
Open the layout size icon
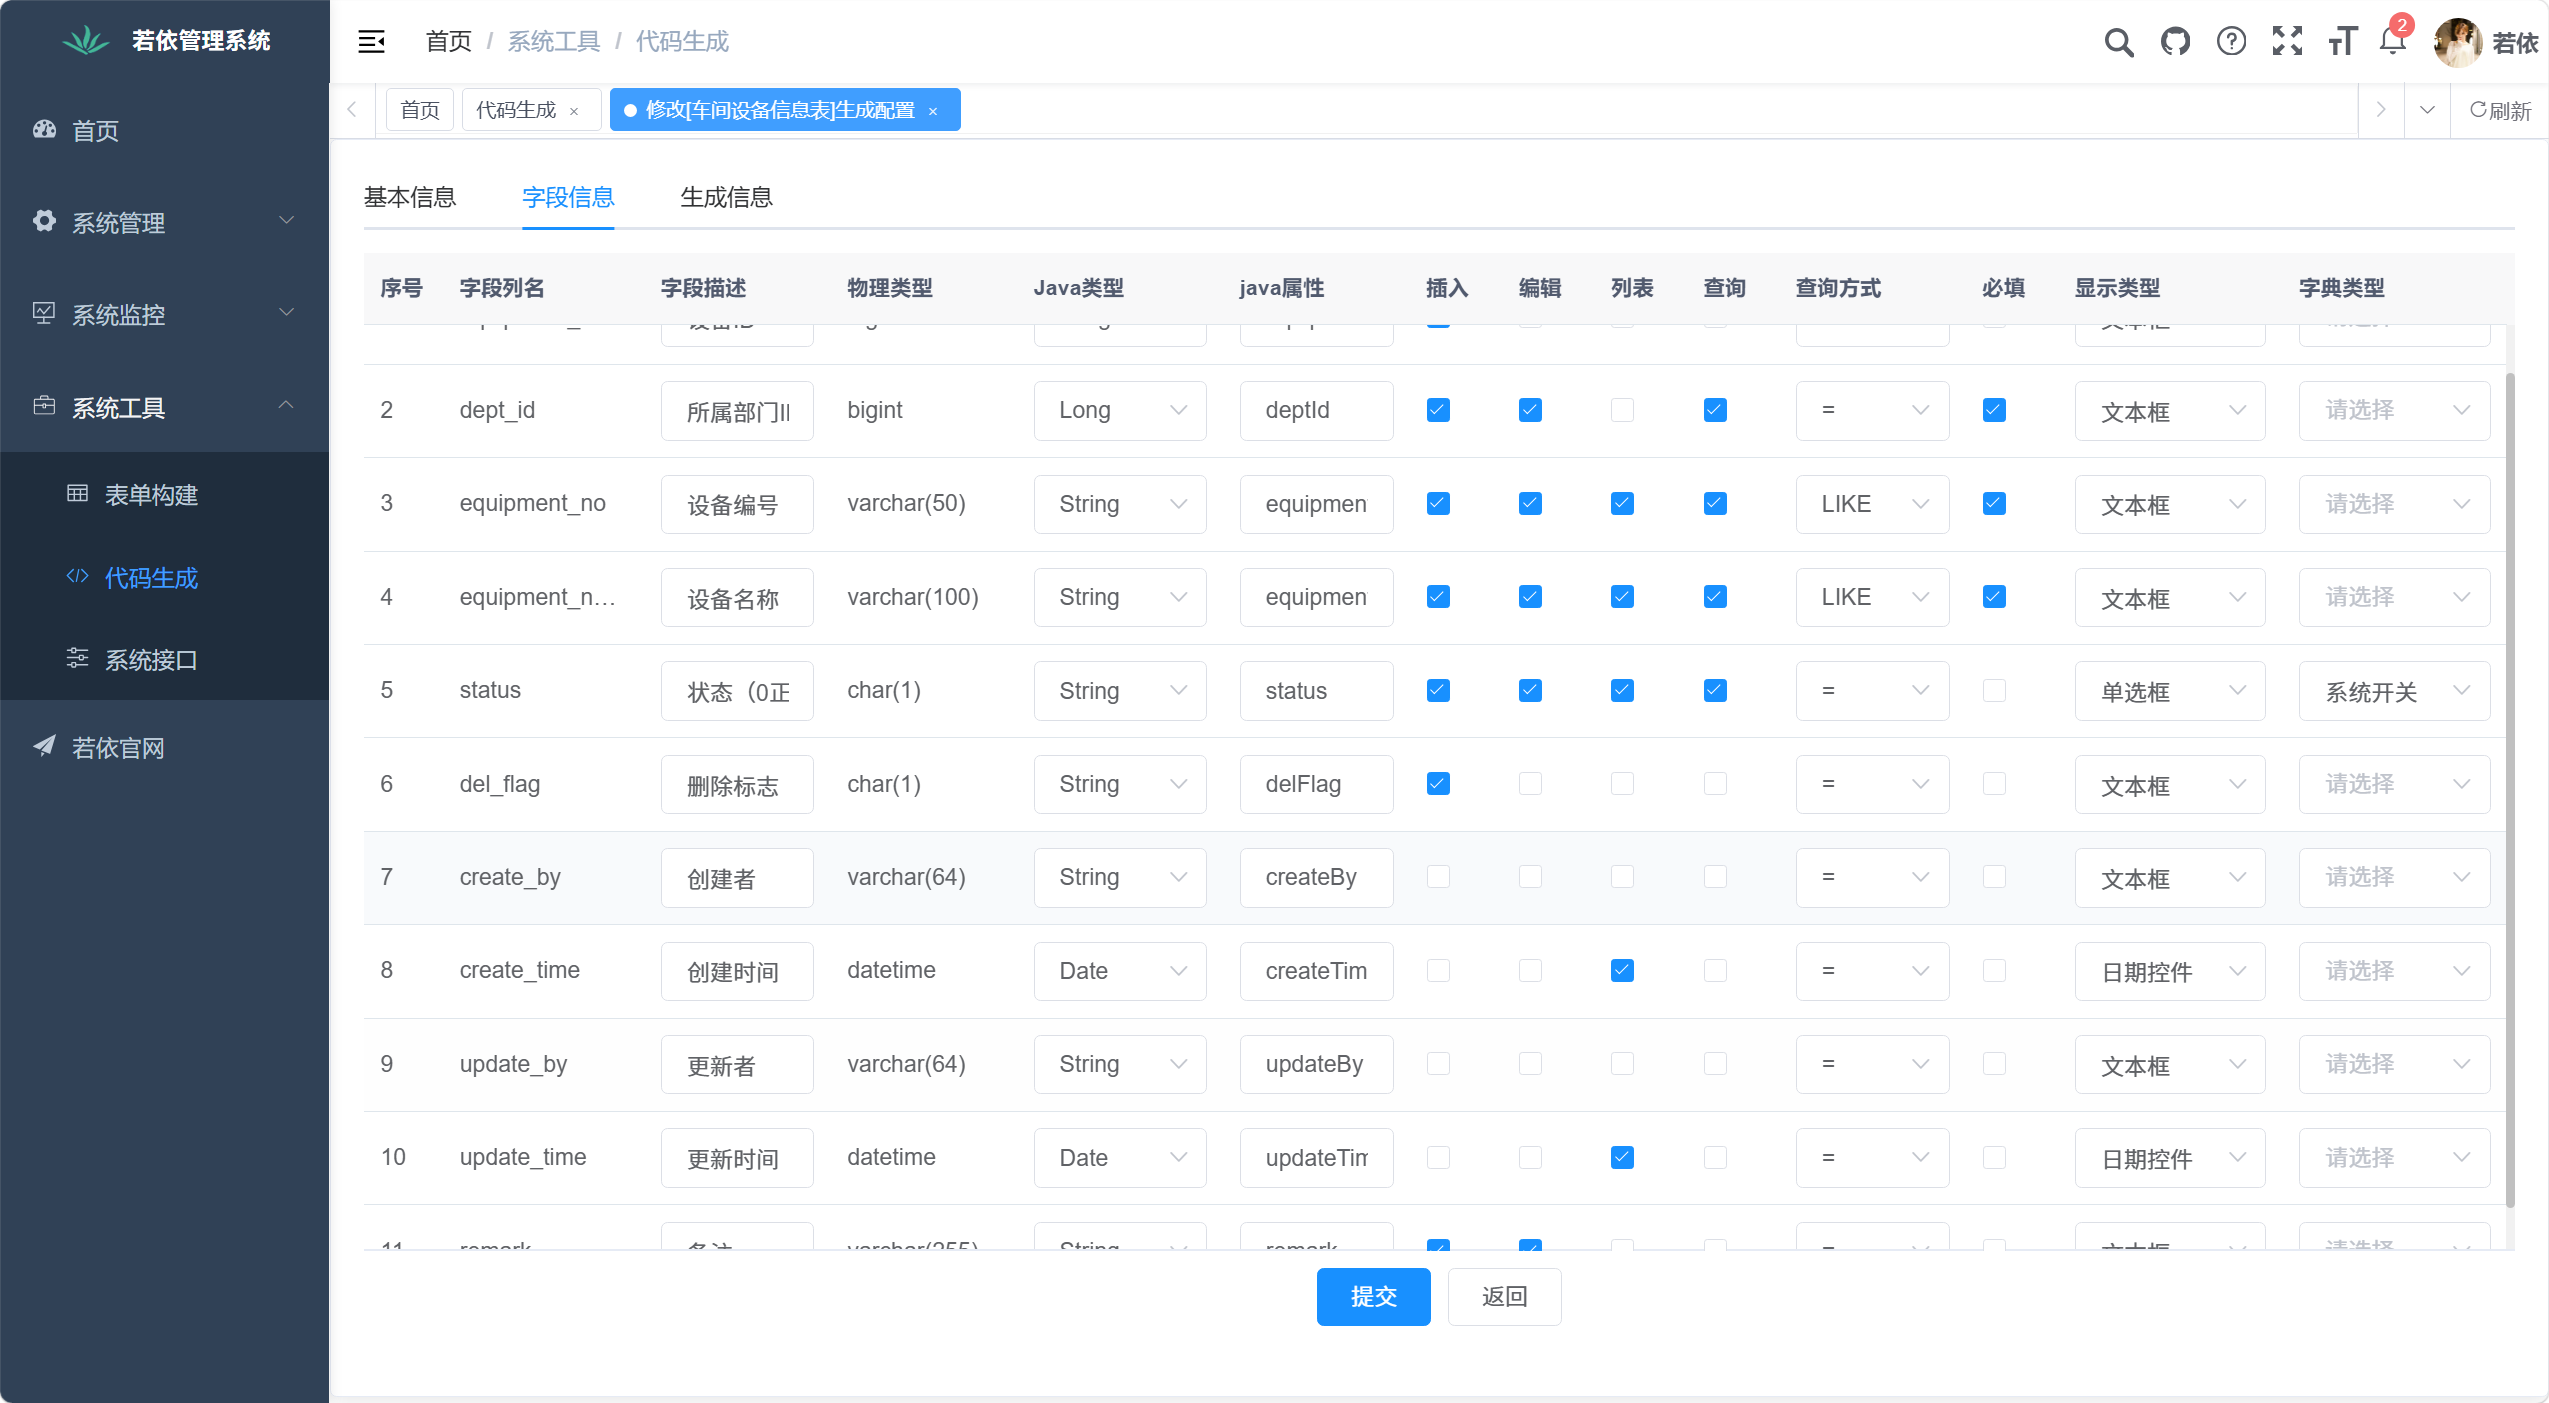2343,42
